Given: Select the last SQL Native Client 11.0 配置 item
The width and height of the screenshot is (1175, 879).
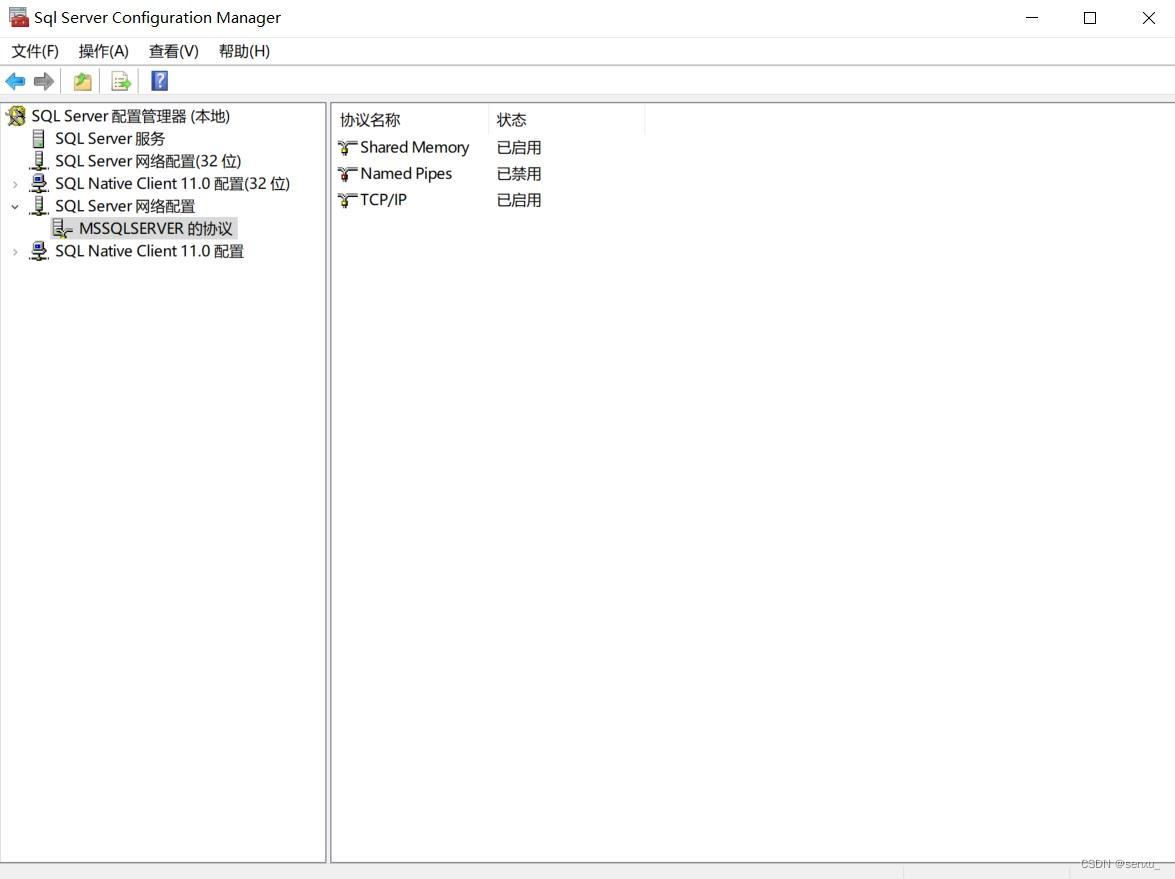Looking at the screenshot, I should [149, 251].
